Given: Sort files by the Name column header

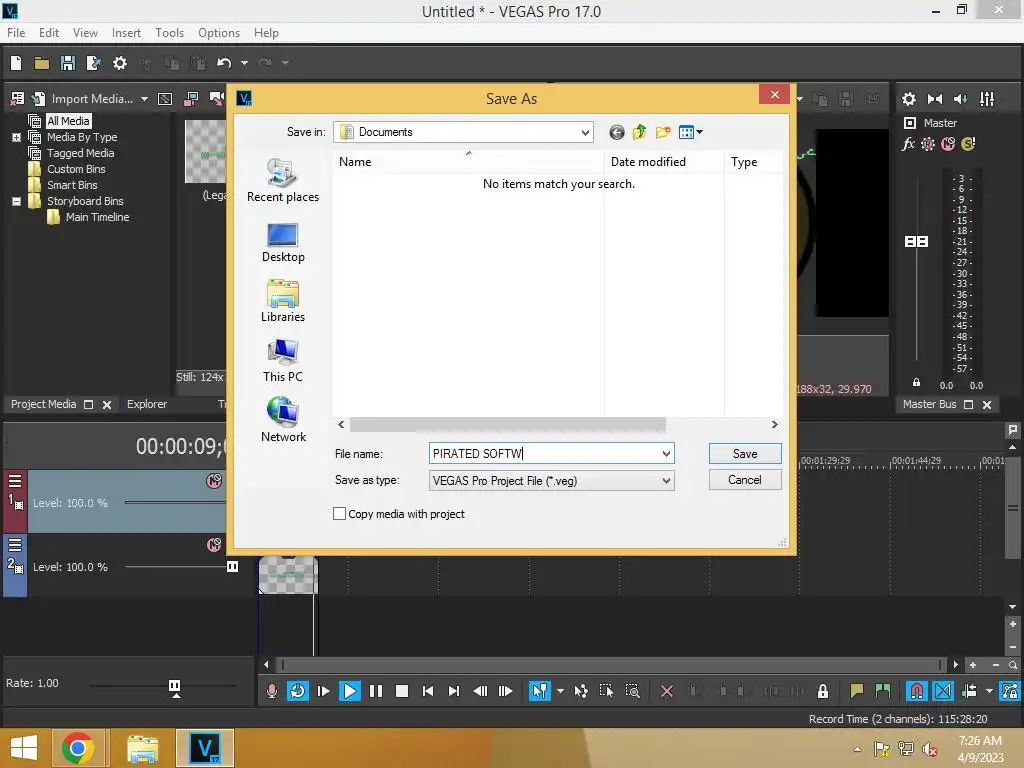Looking at the screenshot, I should [x=468, y=161].
